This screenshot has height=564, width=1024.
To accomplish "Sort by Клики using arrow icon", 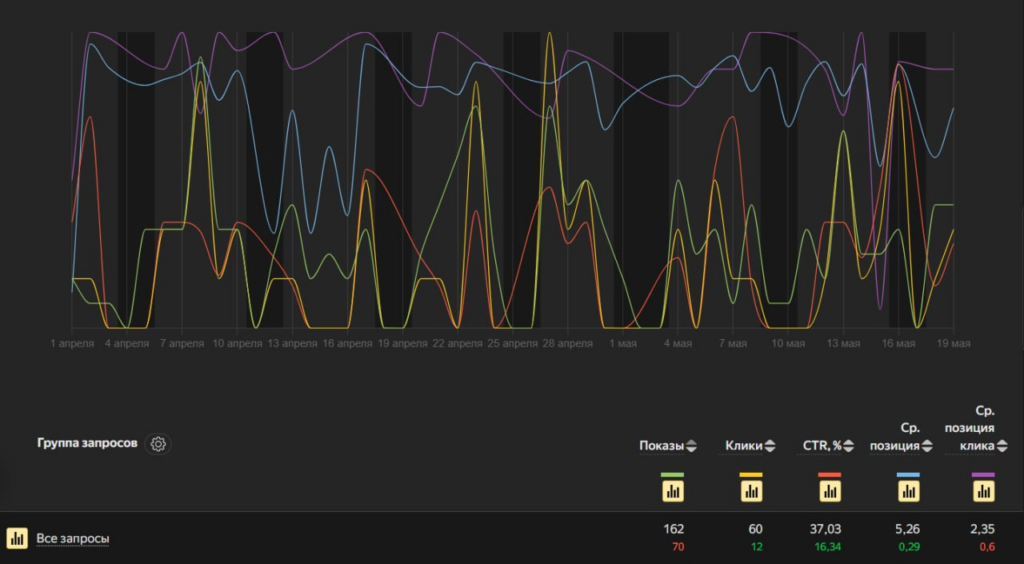I will pyautogui.click(x=770, y=446).
